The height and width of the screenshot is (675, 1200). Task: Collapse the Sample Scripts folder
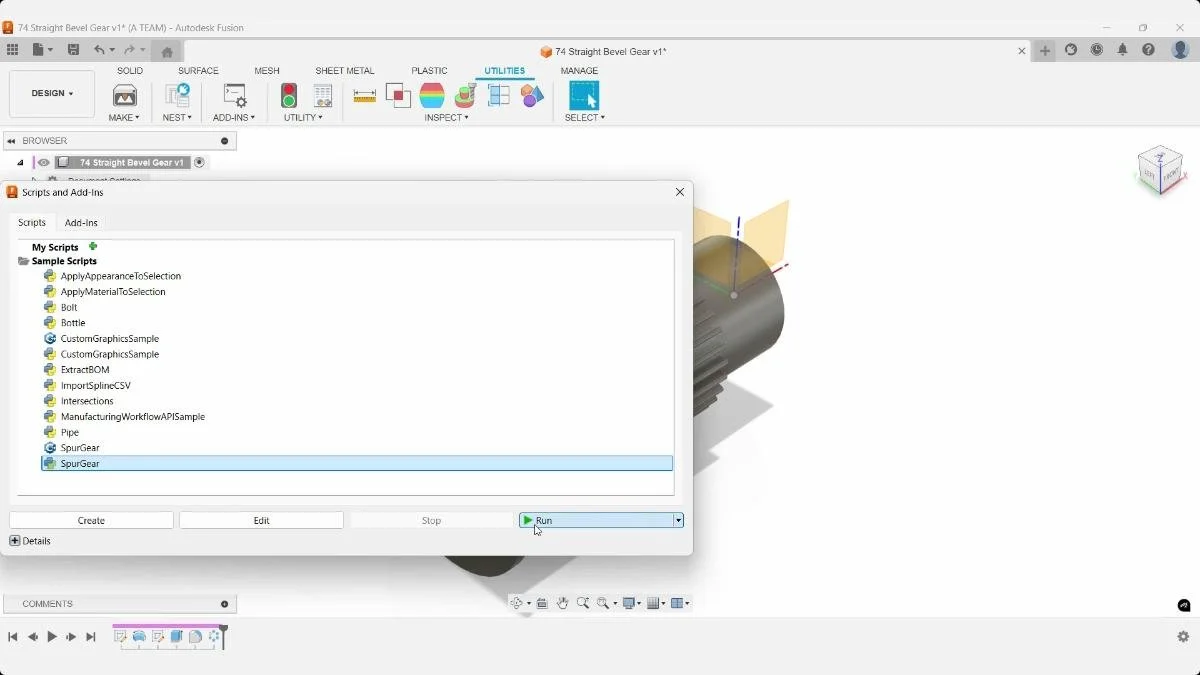pos(23,261)
